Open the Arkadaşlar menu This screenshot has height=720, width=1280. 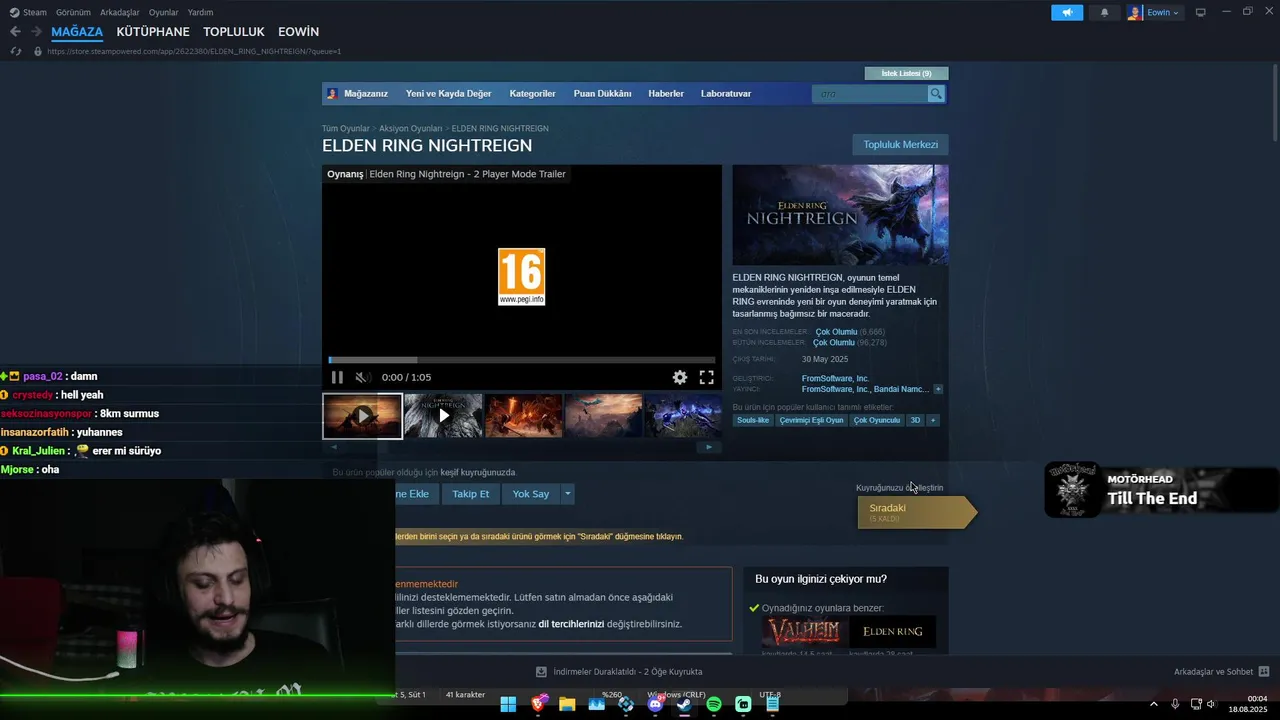[120, 12]
